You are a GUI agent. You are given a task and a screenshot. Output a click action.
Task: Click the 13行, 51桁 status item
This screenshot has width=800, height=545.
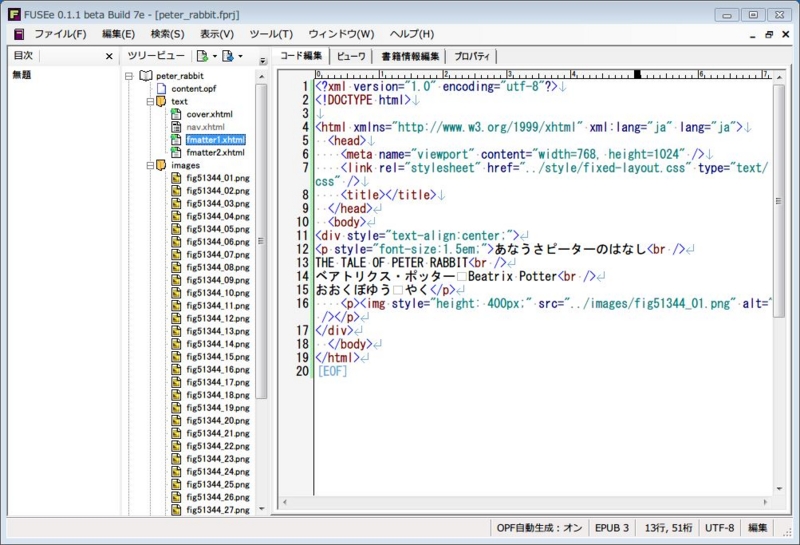[x=668, y=528]
